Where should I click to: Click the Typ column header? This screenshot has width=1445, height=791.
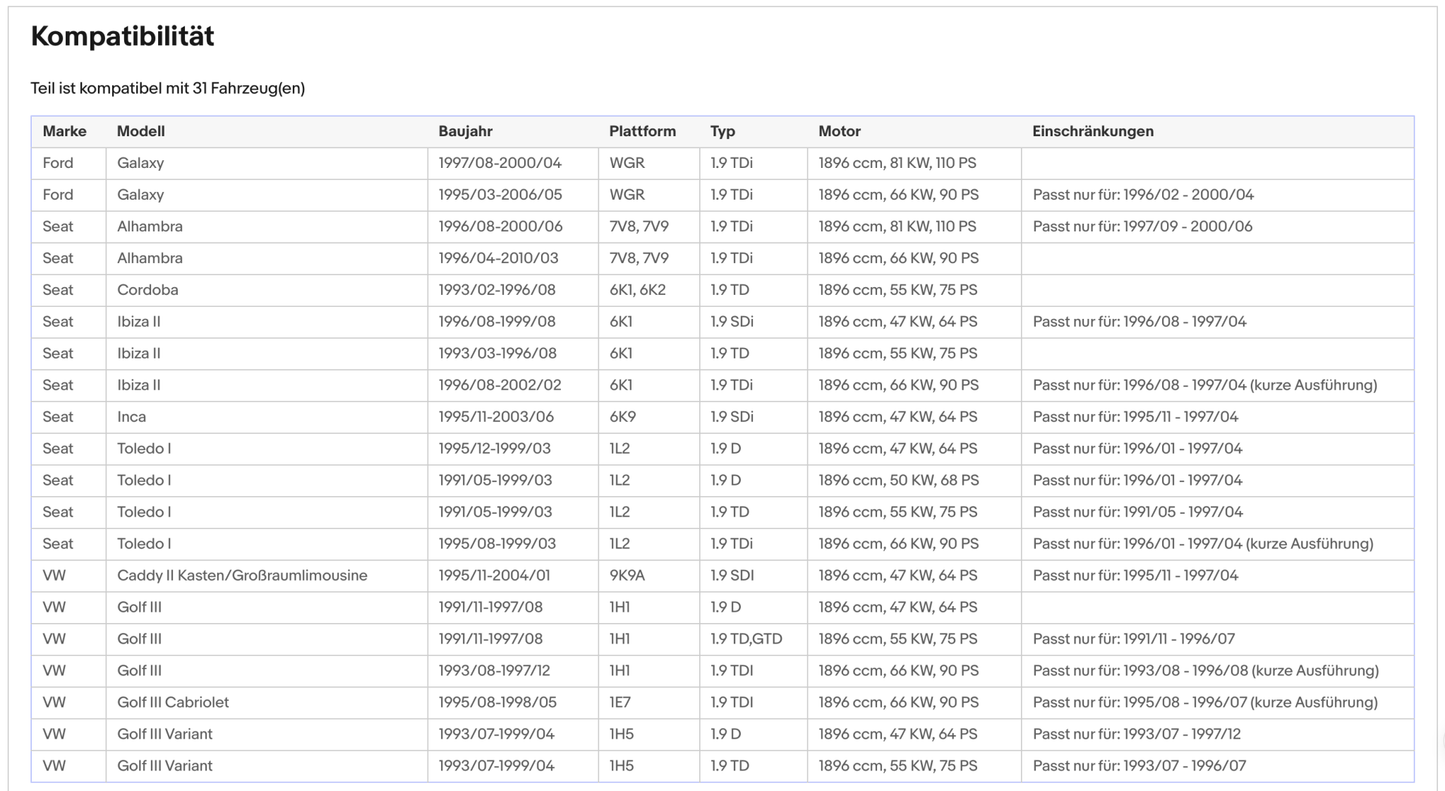point(722,131)
